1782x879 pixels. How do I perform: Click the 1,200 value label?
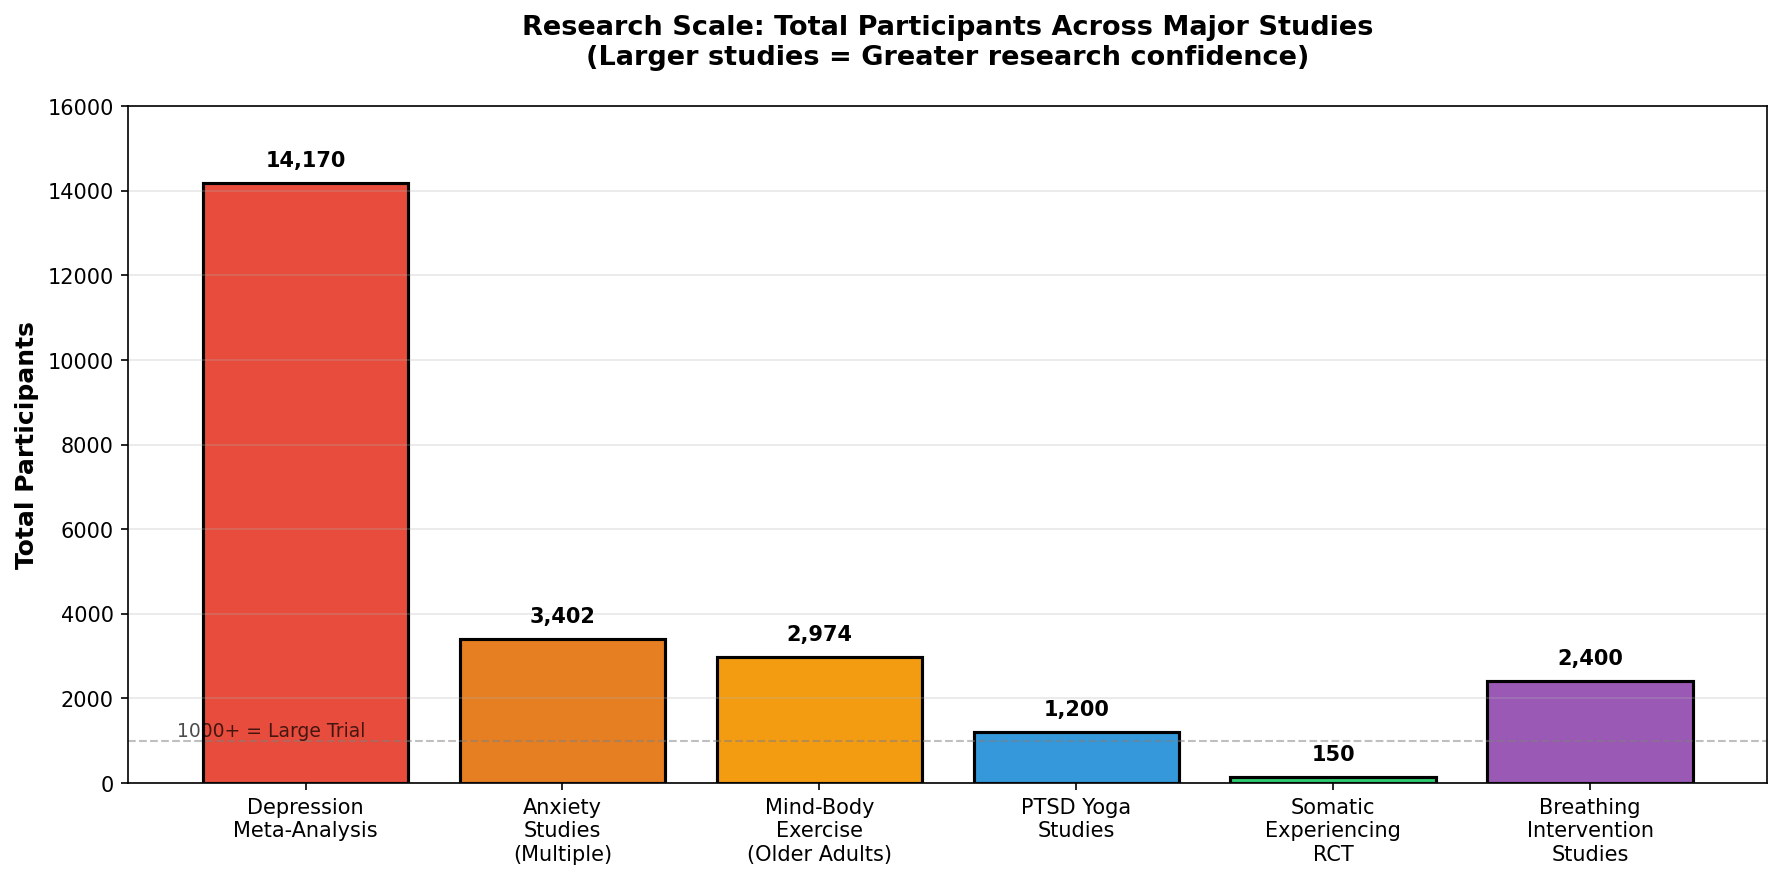tap(1077, 709)
